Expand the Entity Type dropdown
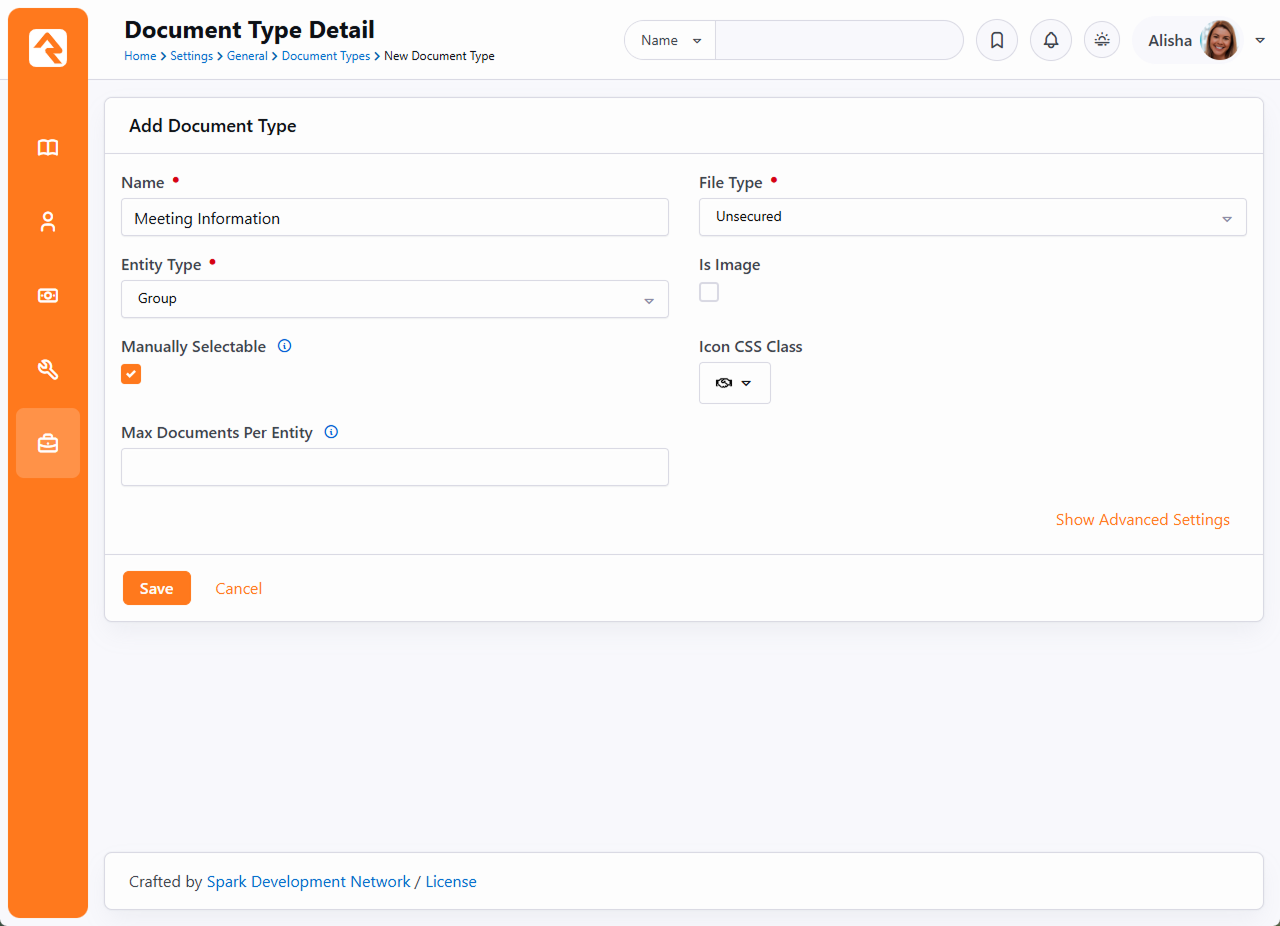1280x926 pixels. point(395,299)
